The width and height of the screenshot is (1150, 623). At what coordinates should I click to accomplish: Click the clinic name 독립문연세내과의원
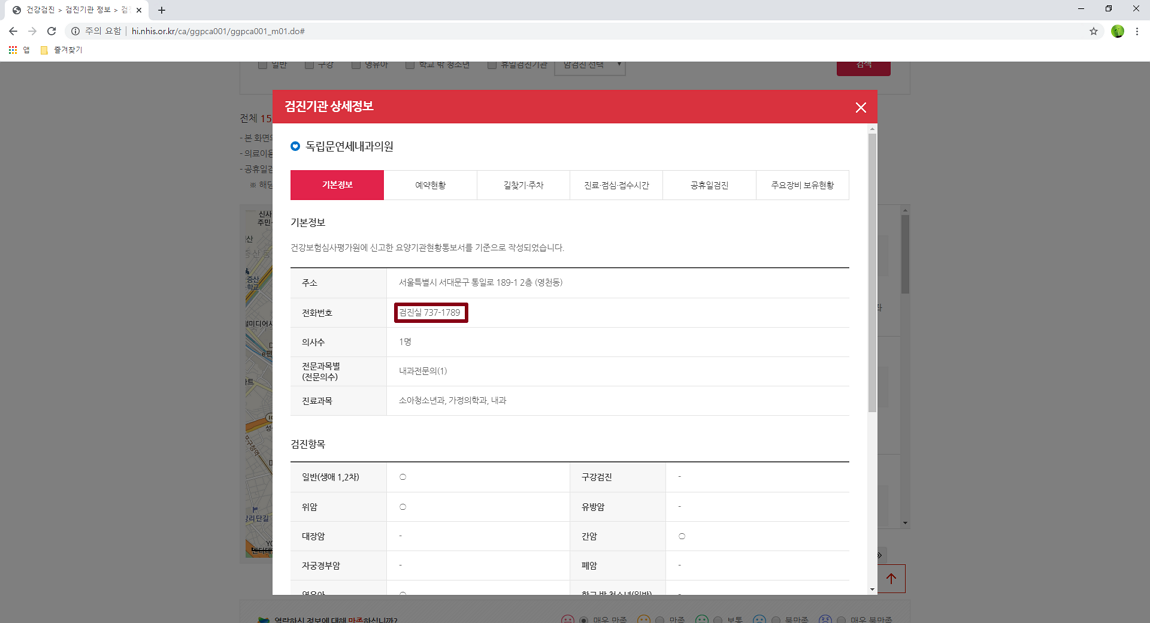349,146
